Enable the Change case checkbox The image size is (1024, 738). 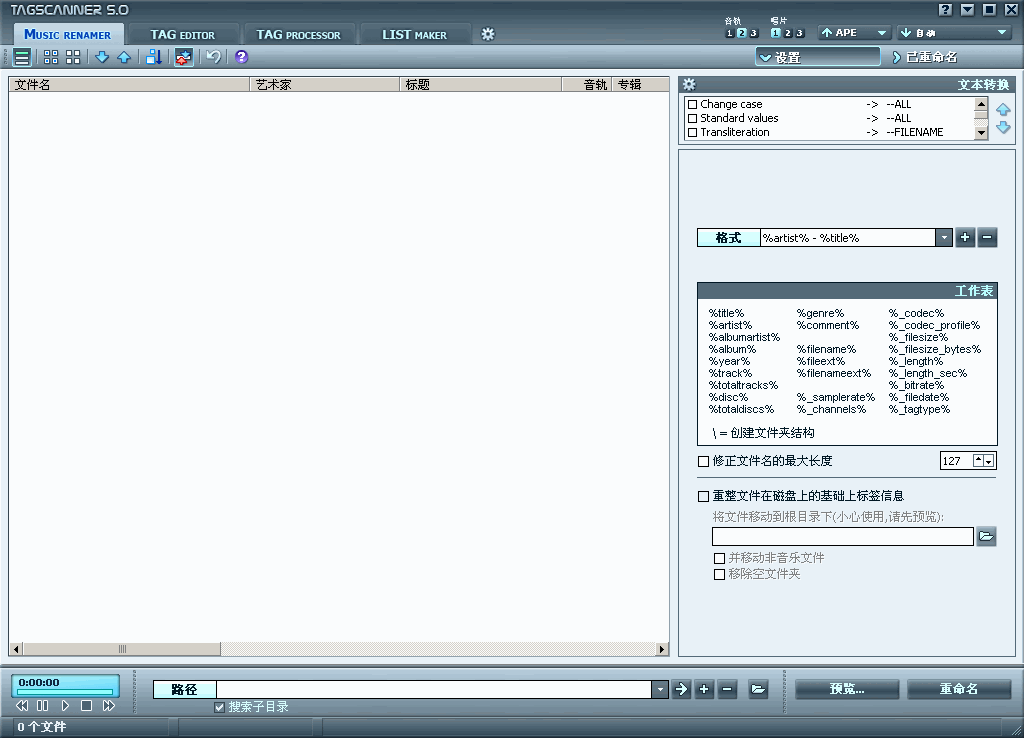(x=692, y=104)
